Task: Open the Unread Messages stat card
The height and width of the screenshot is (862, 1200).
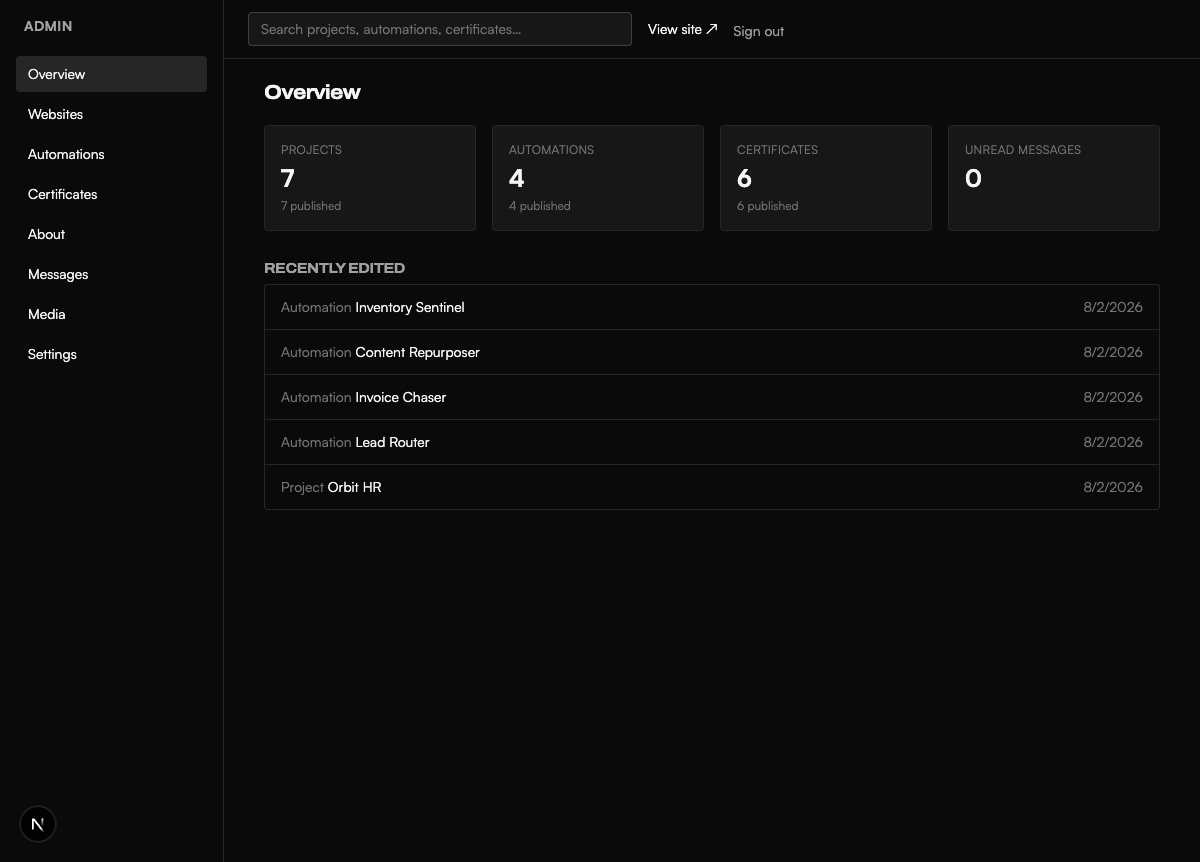Action: click(1054, 178)
